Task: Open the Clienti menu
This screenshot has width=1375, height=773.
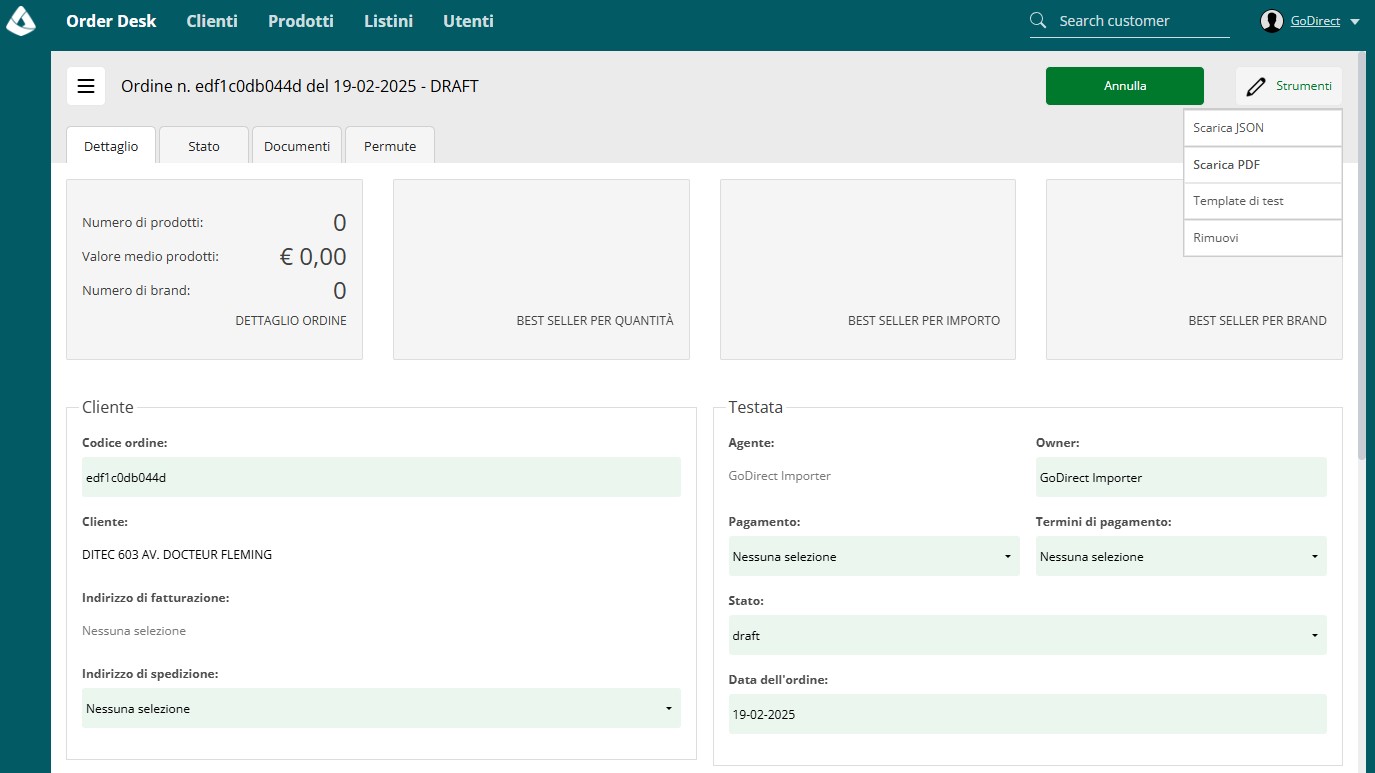Action: click(212, 21)
